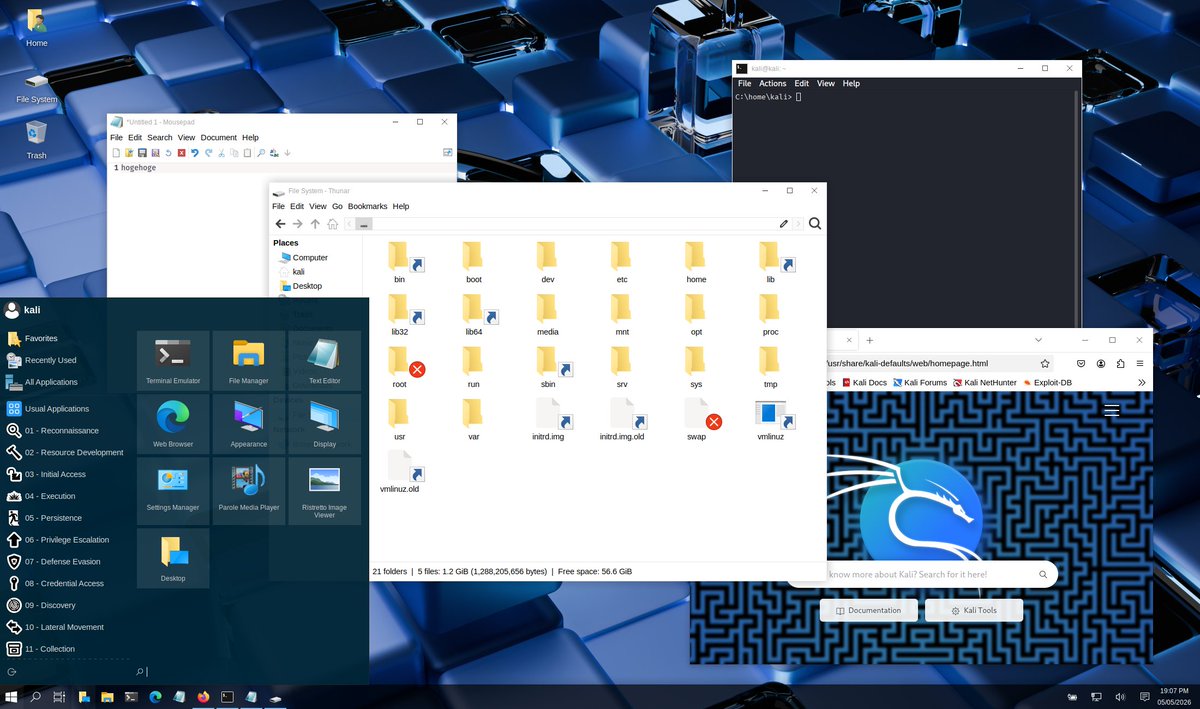Viewport: 1200px width, 709px height.
Task: Click the Documentation button on Kali homepage
Action: (x=868, y=610)
